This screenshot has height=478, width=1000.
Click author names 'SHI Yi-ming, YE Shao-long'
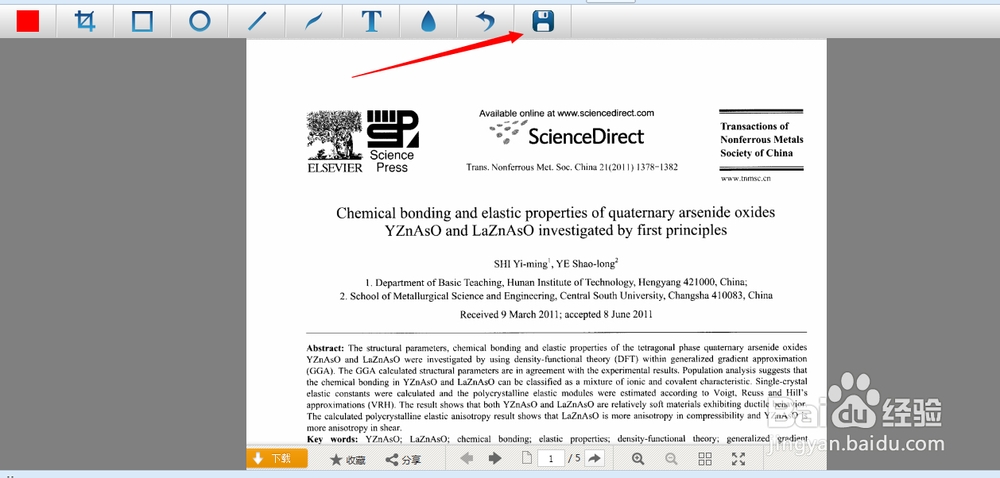[555, 264]
